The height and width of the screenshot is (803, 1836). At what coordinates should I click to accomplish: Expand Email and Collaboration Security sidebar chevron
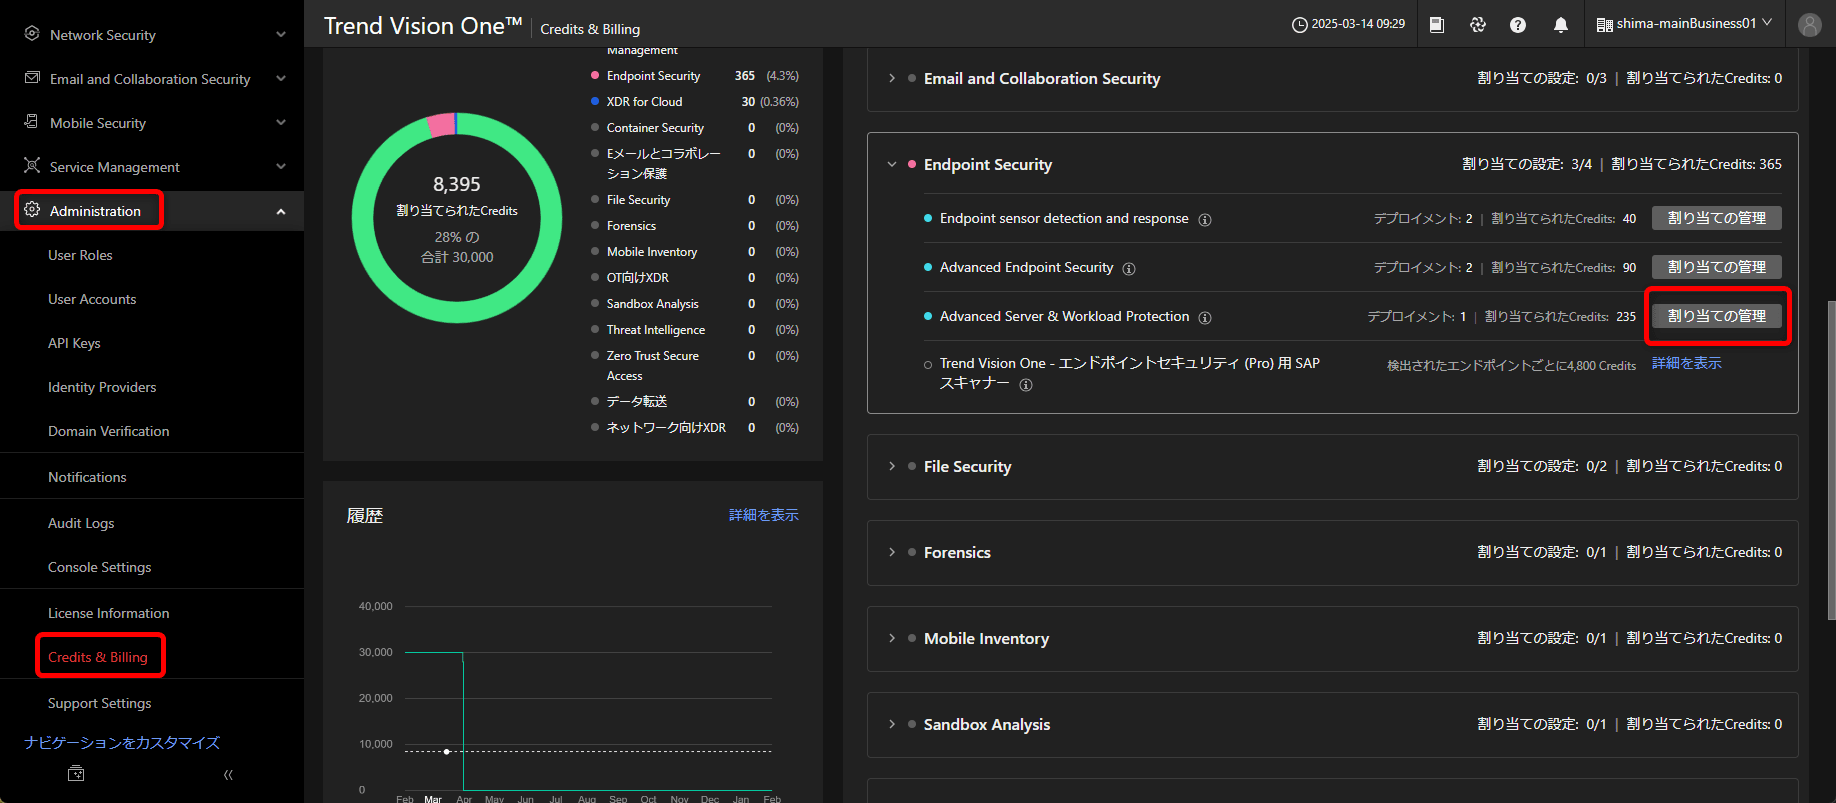[x=281, y=79]
